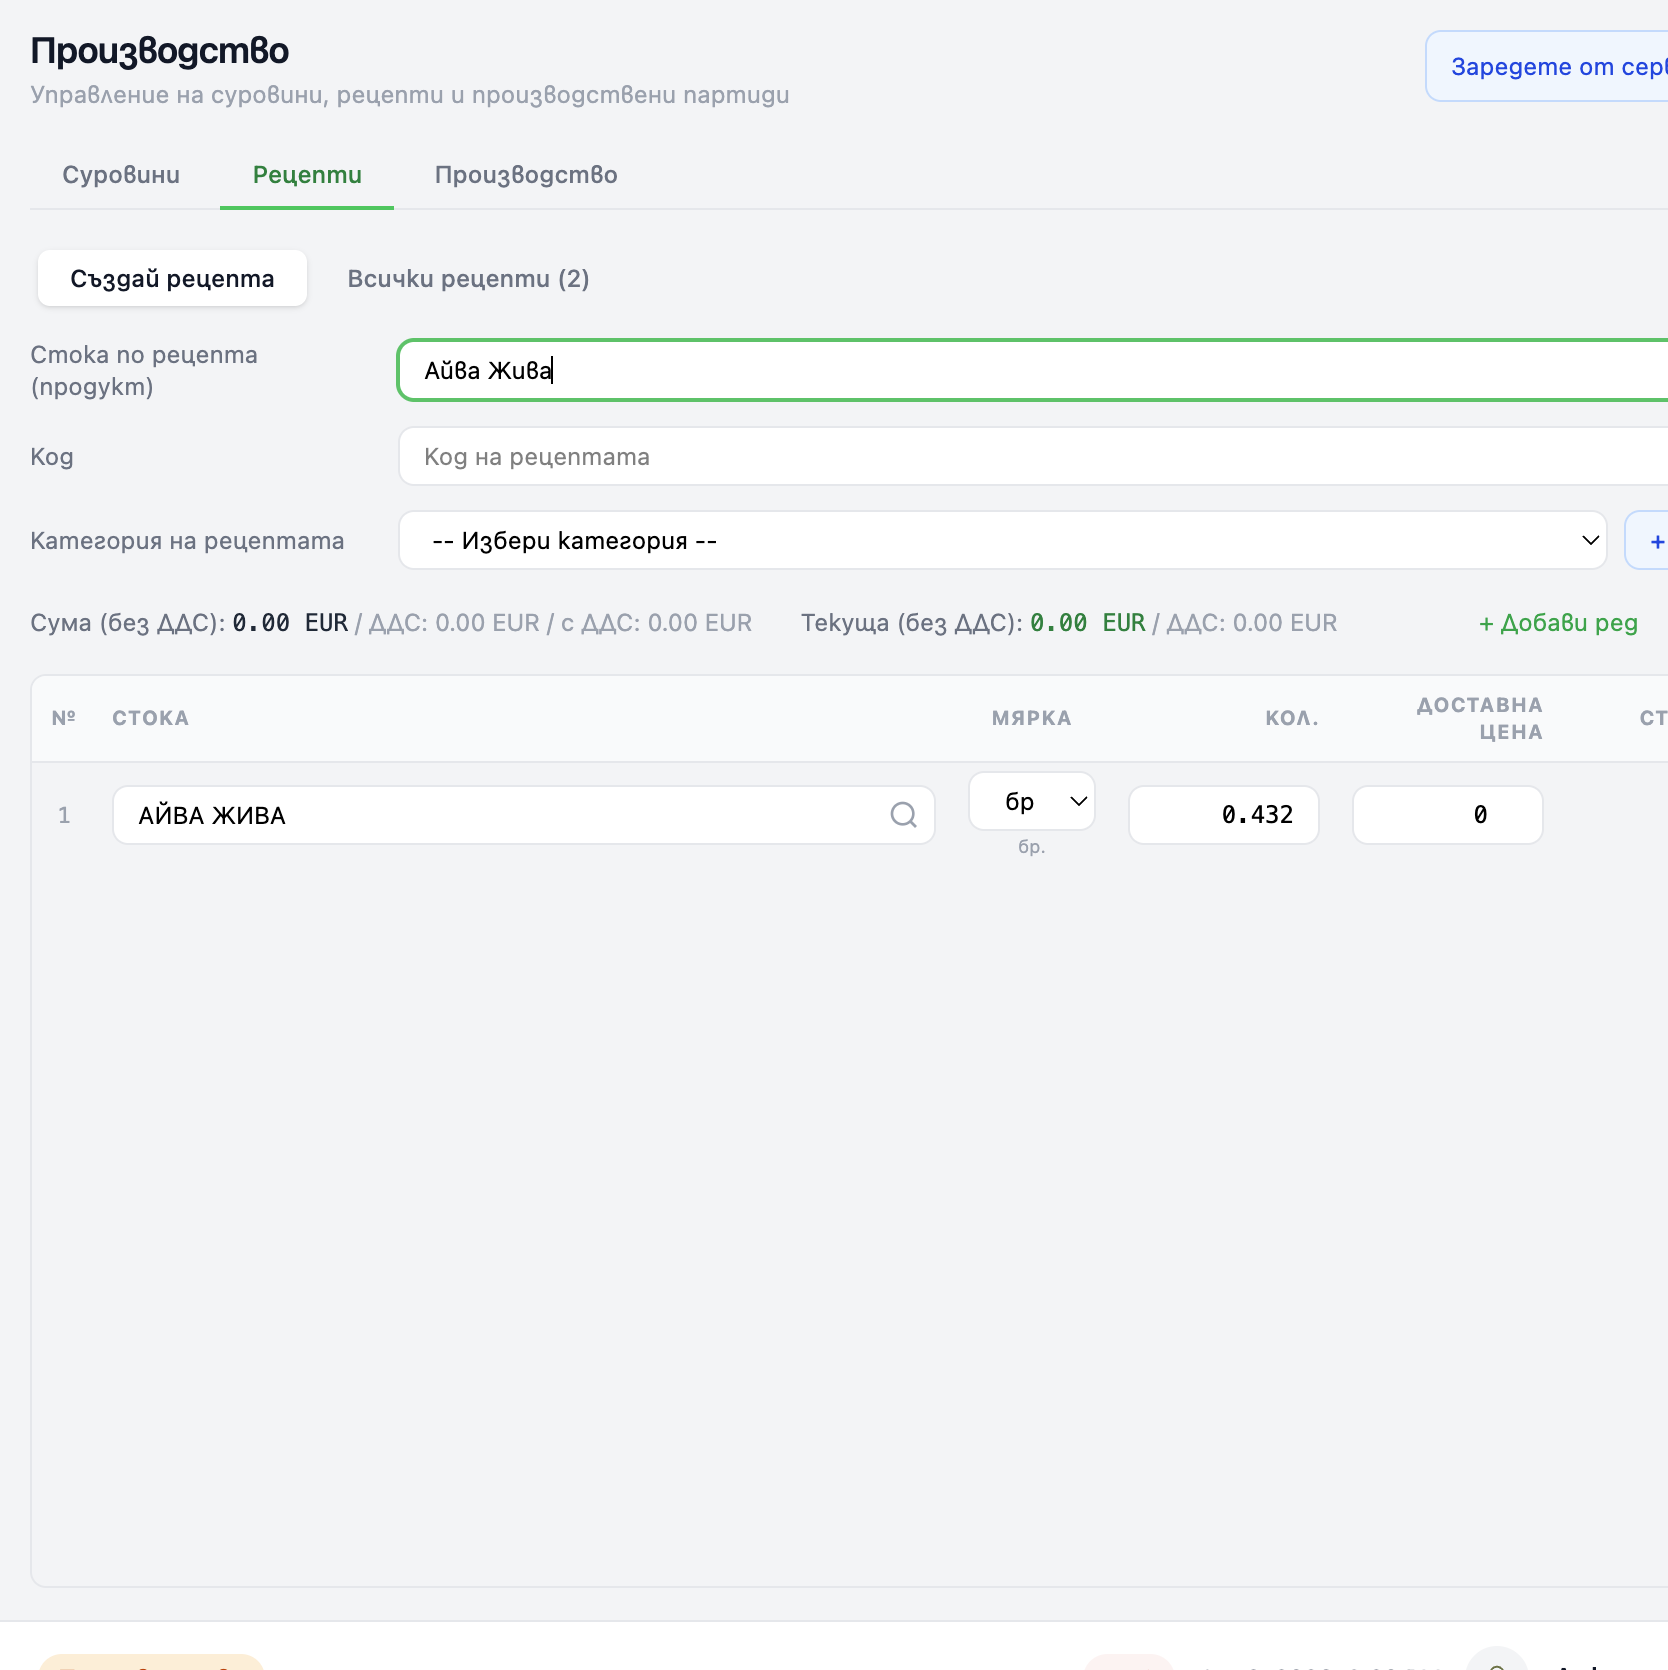Click the КОЛ. column header
Viewport: 1668px width, 1670px height.
(1291, 718)
